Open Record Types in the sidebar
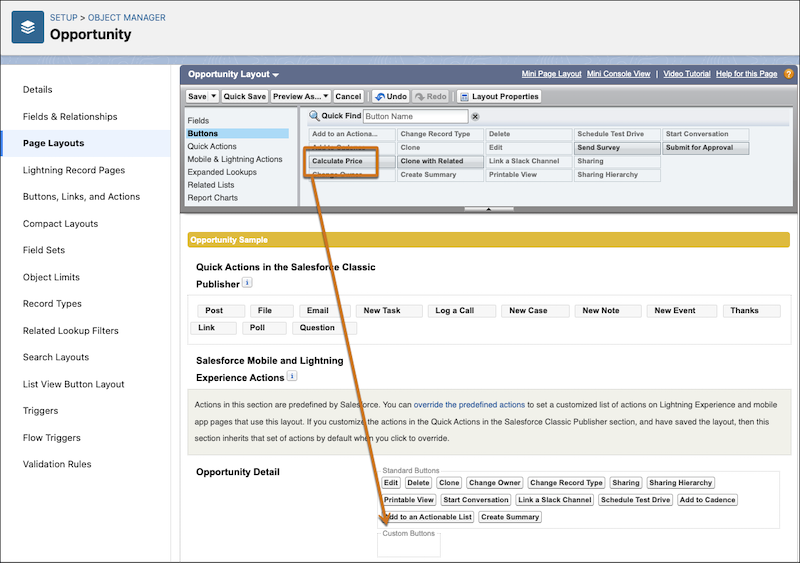 coord(52,304)
